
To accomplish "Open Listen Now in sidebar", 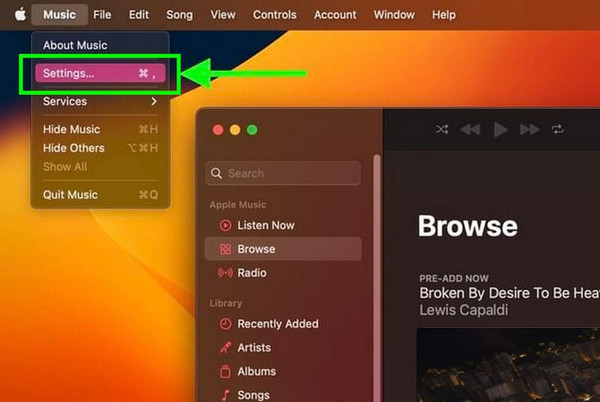I will click(265, 225).
